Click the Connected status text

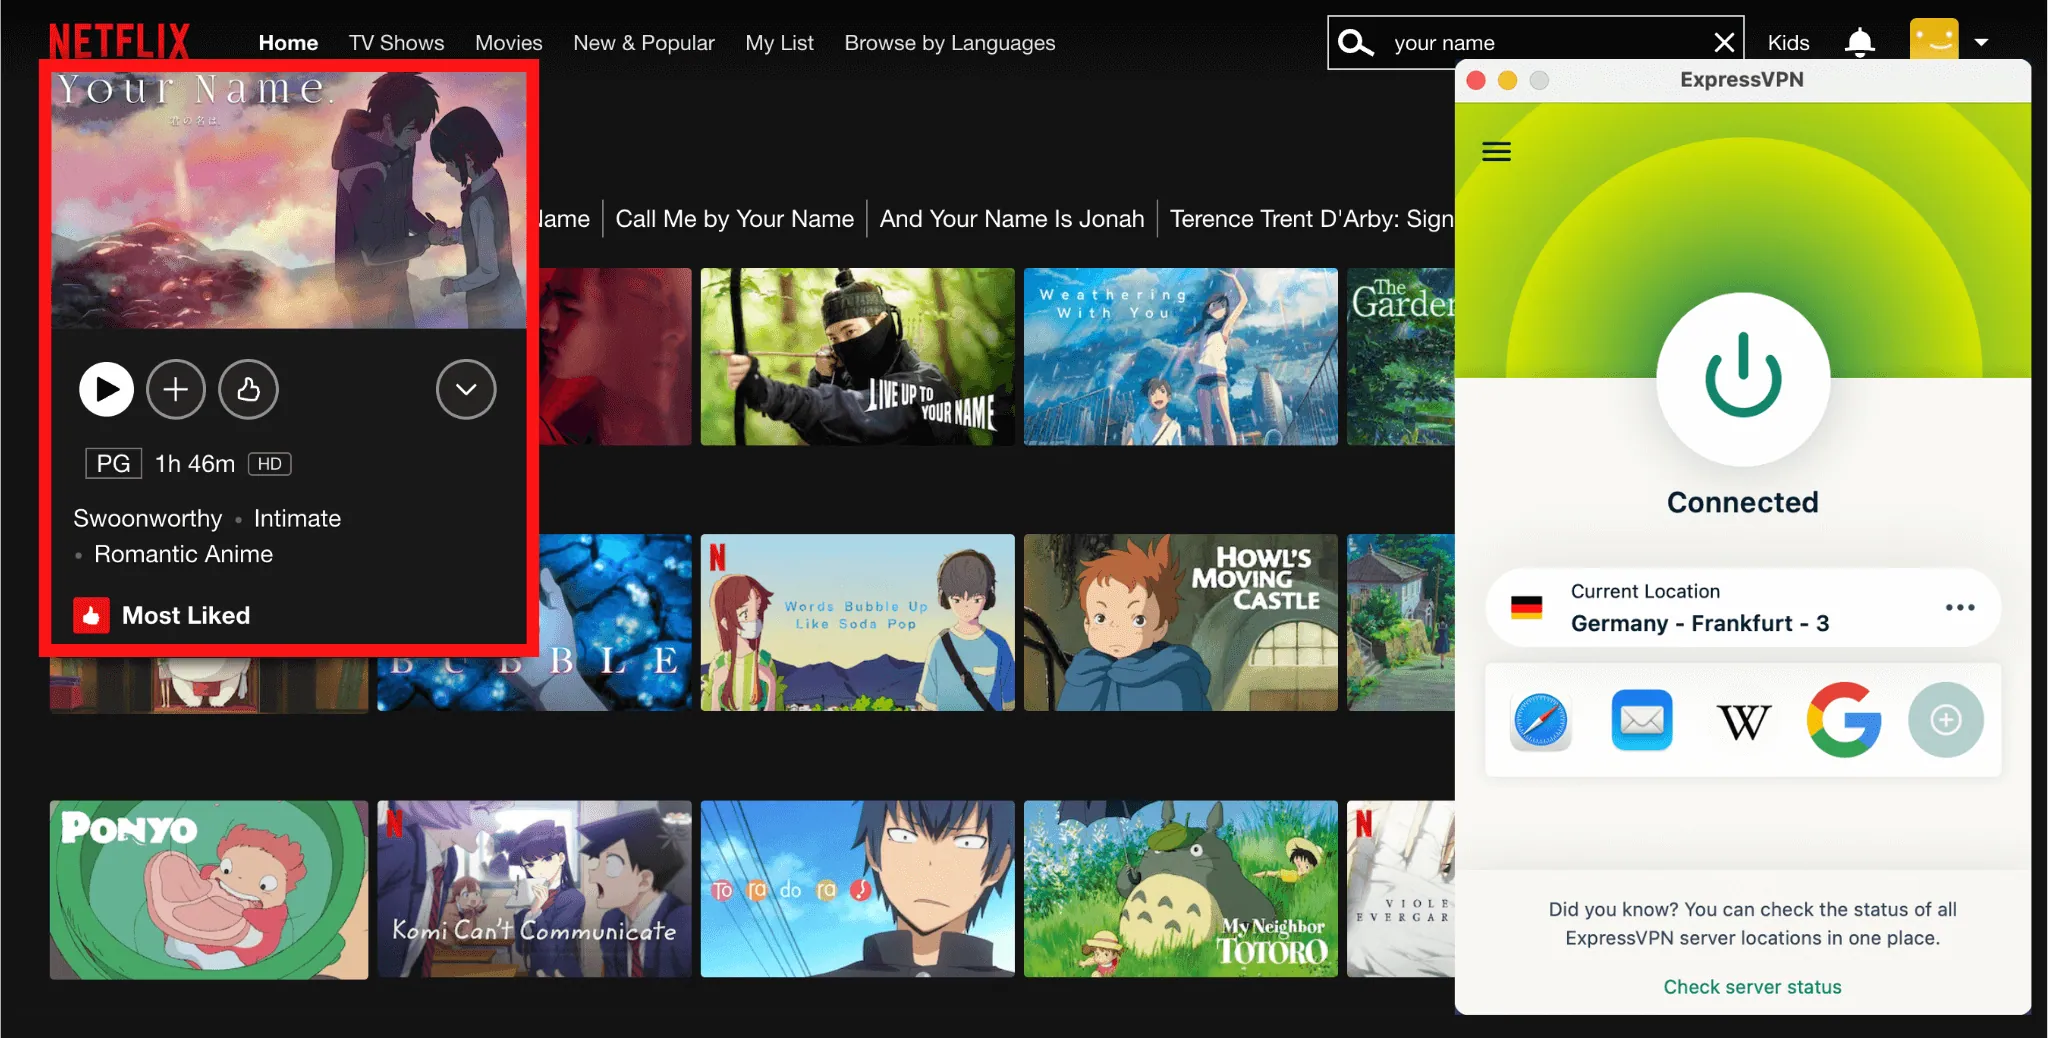click(x=1742, y=502)
